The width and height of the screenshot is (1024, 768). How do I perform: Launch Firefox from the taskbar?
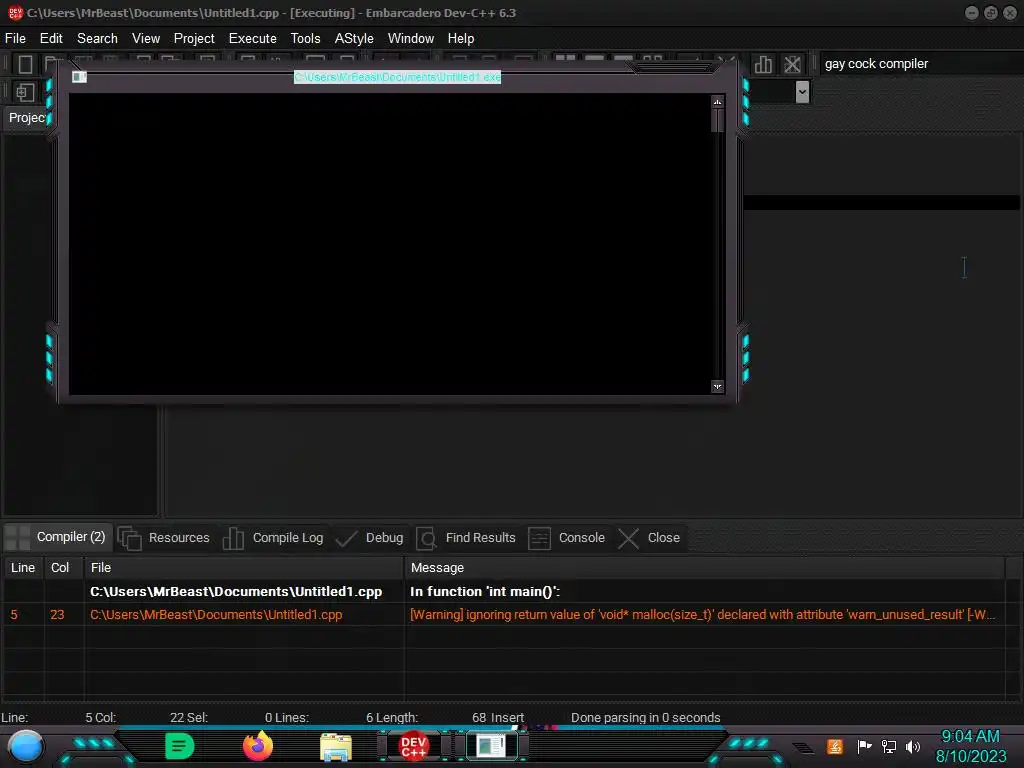258,746
